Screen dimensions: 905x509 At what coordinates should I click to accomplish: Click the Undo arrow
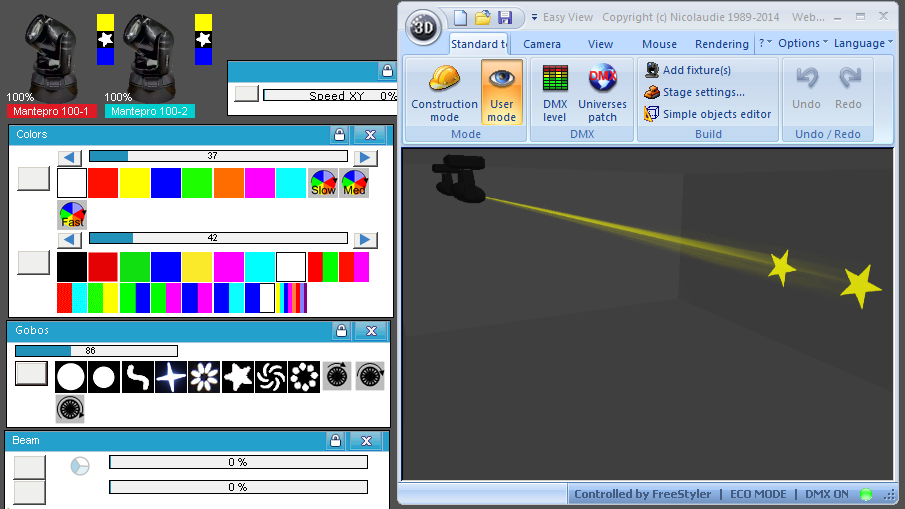(806, 78)
